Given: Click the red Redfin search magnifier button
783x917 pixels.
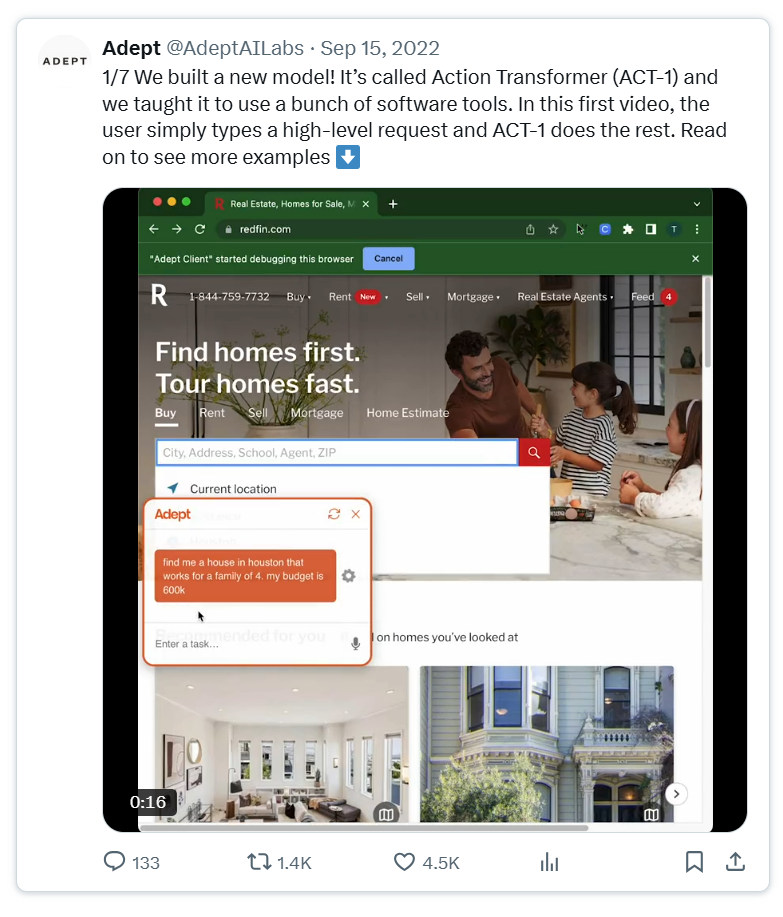Looking at the screenshot, I should pyautogui.click(x=534, y=452).
